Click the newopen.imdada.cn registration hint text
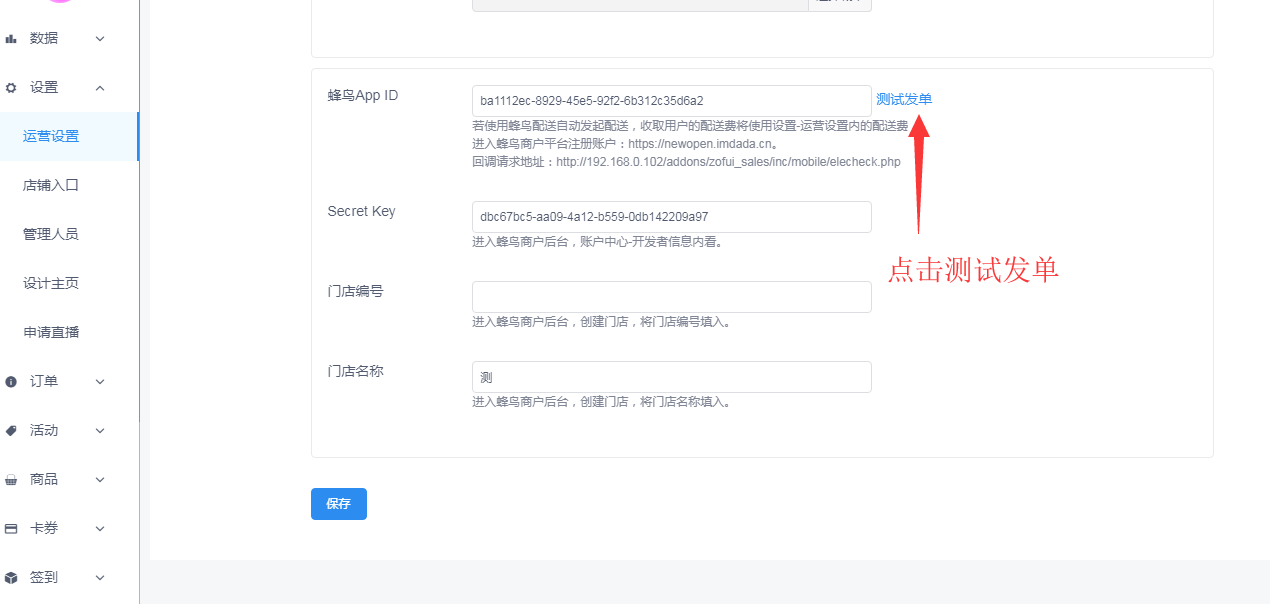The image size is (1270, 604). coord(625,144)
